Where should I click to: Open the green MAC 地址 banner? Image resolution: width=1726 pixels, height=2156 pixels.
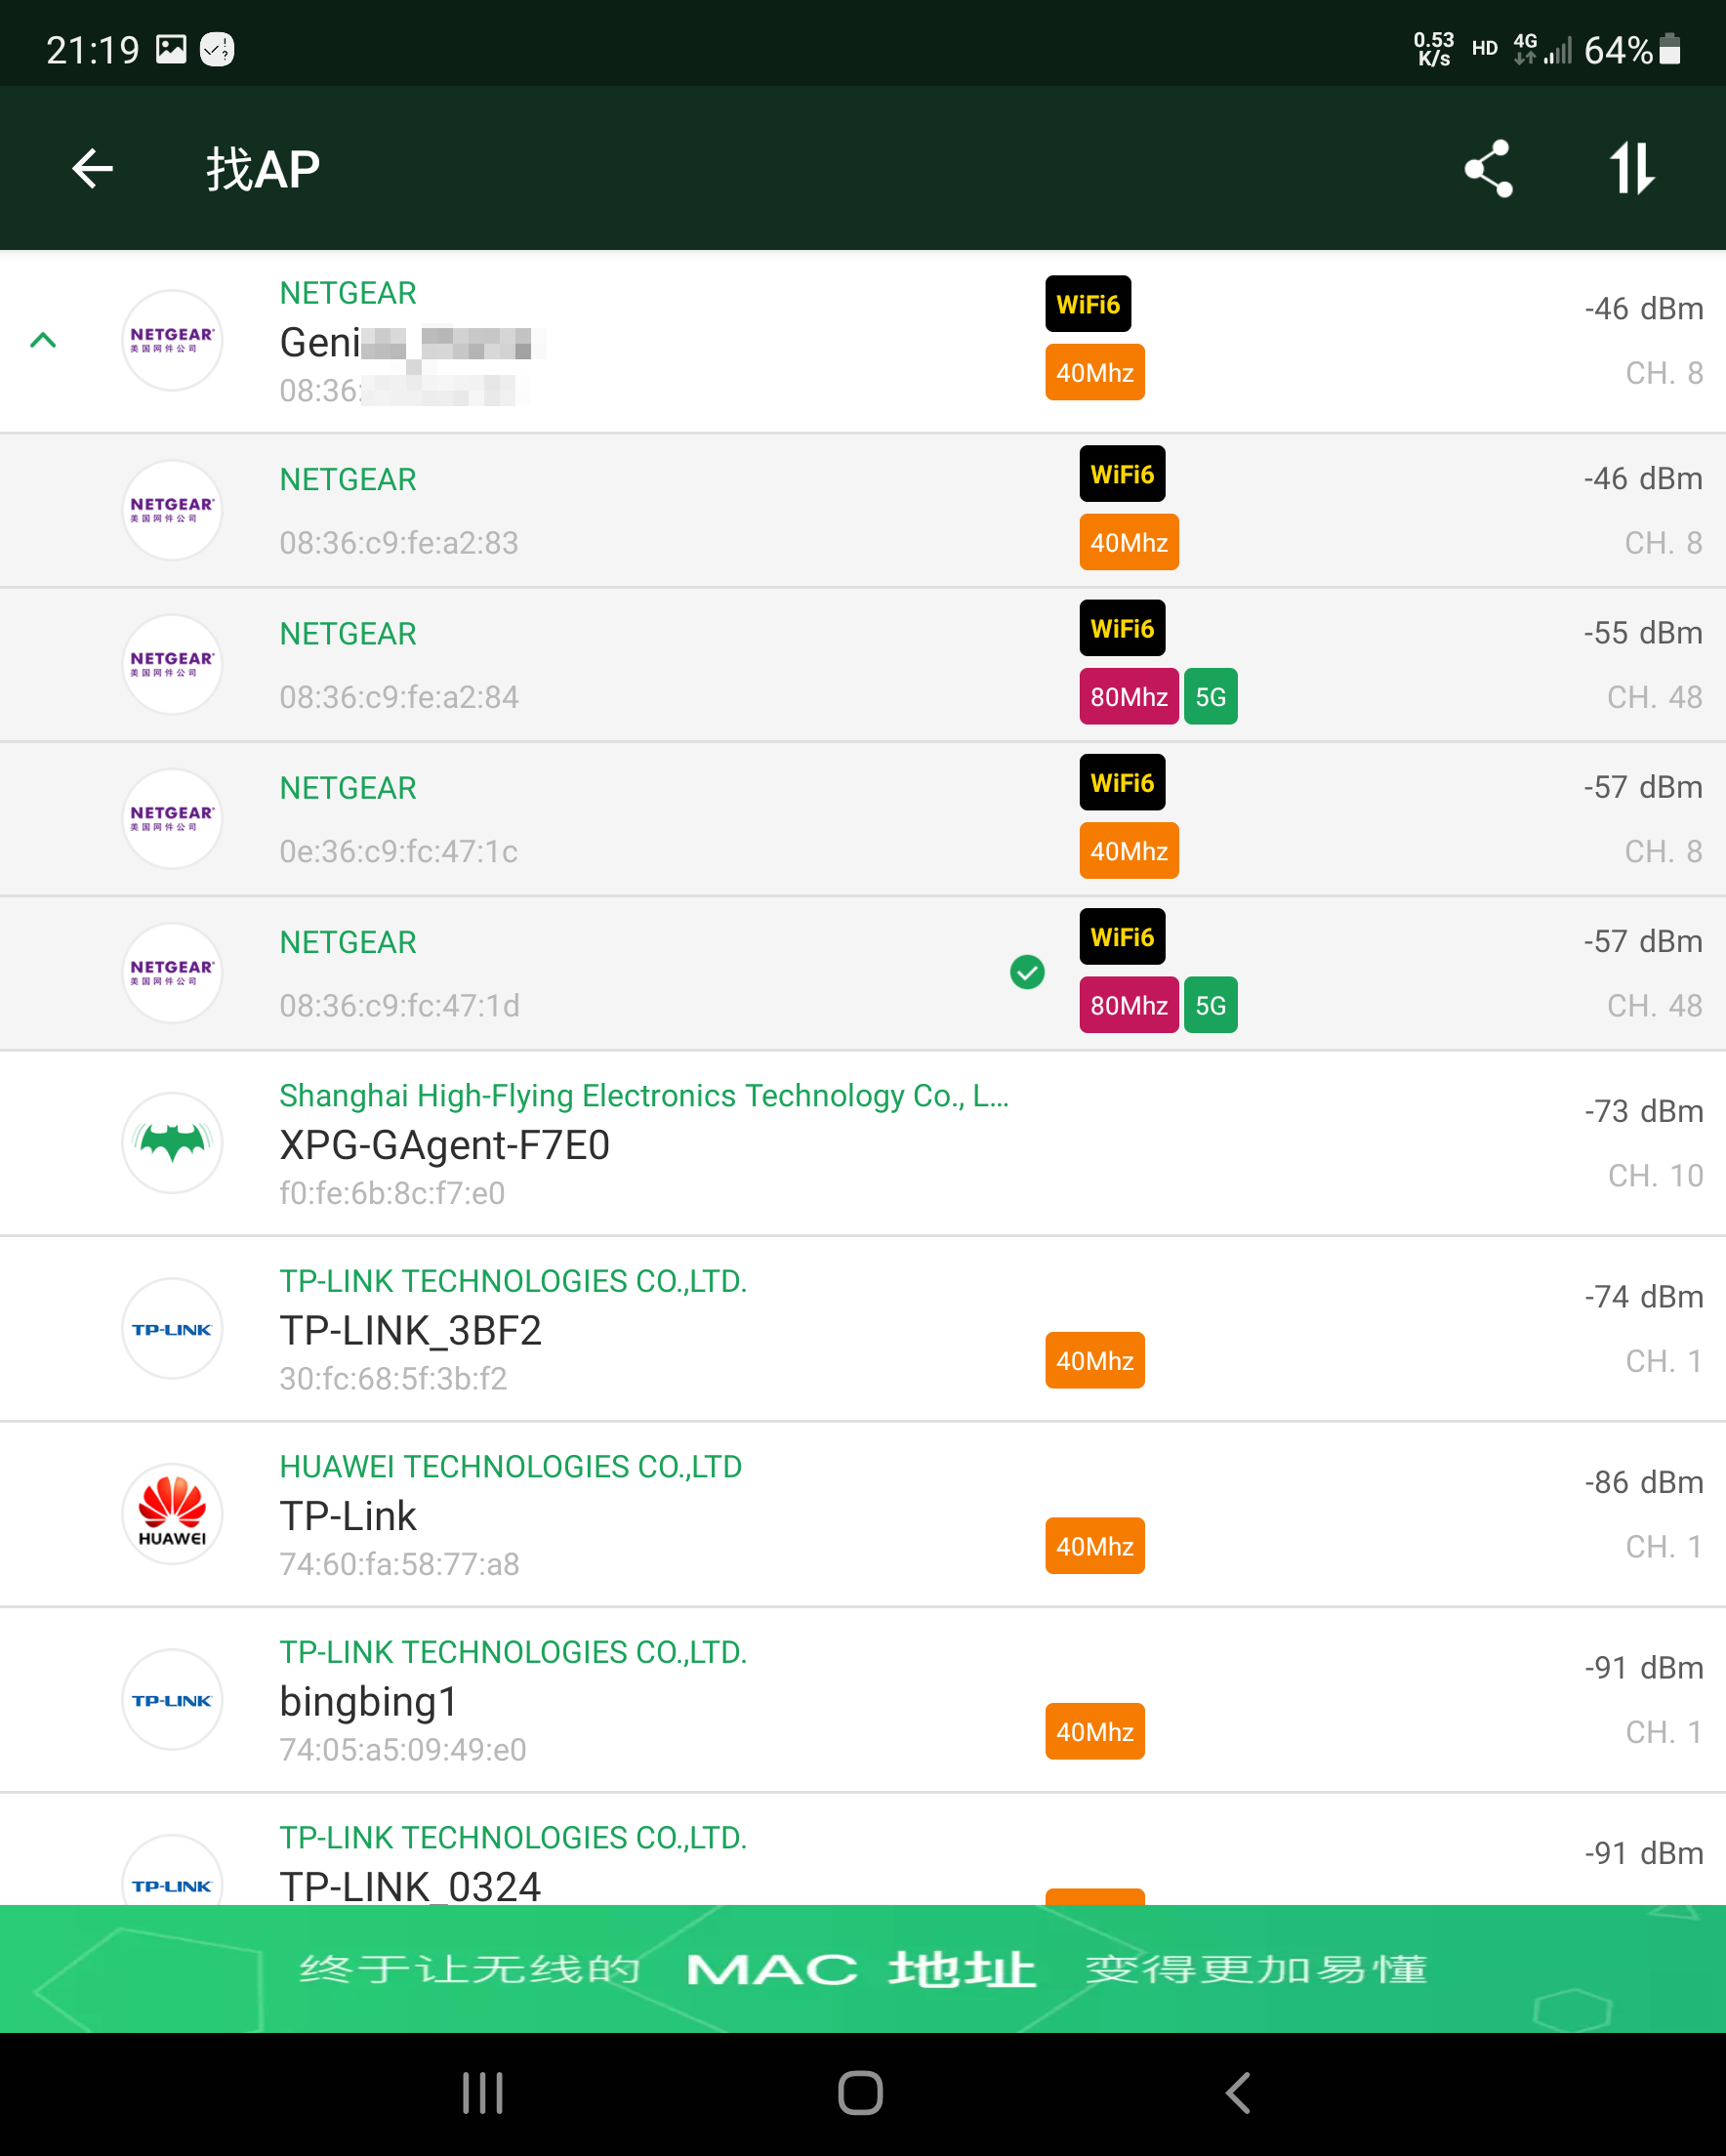pyautogui.click(x=863, y=1969)
